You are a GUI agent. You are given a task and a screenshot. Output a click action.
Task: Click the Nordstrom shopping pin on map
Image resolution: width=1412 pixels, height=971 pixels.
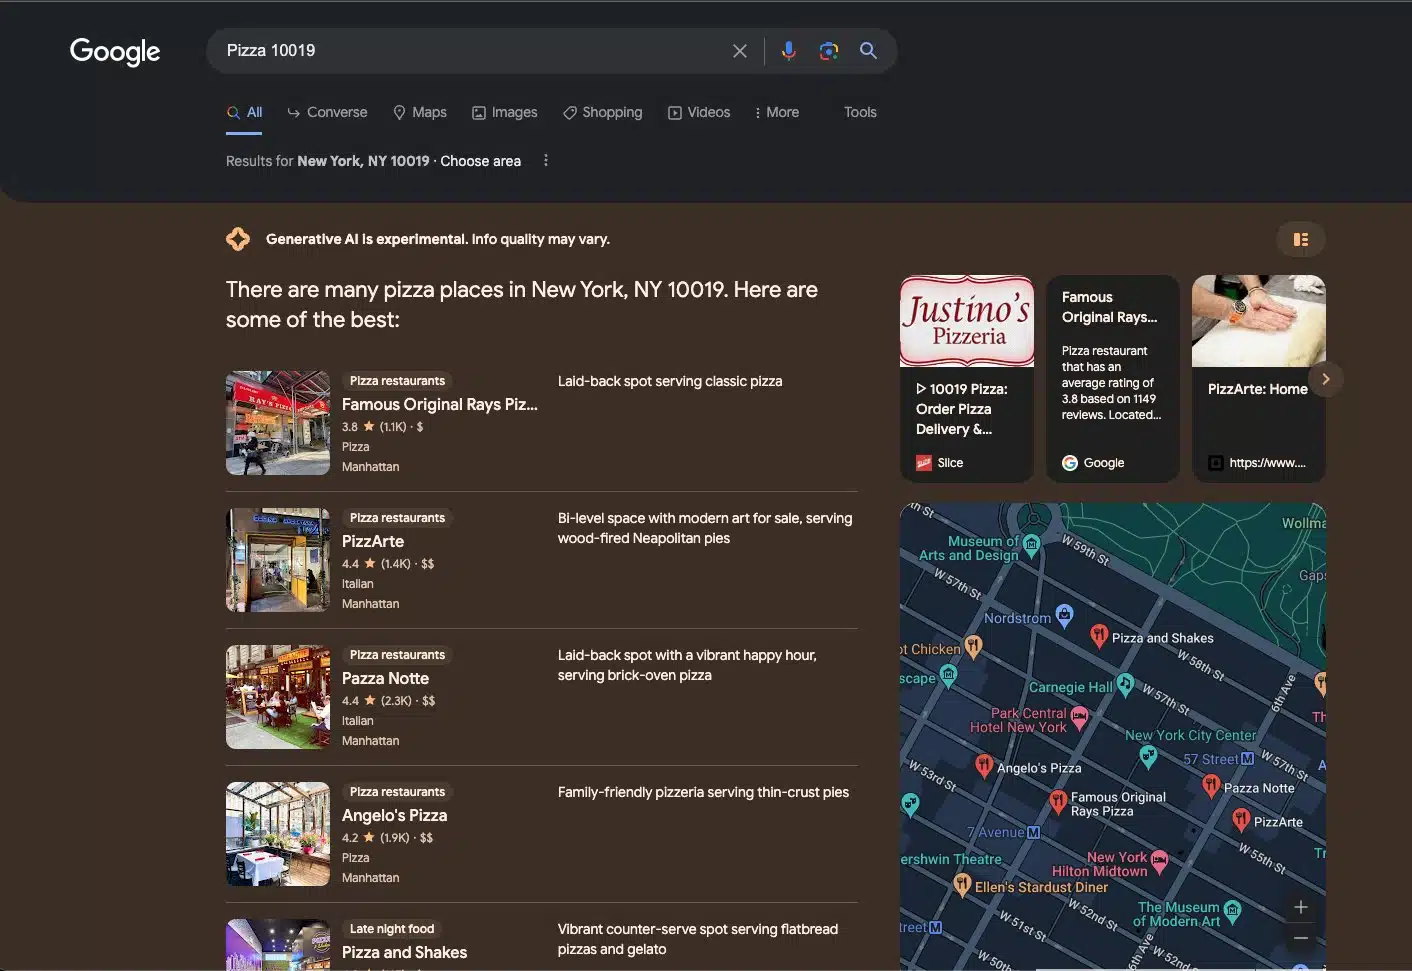click(1064, 615)
